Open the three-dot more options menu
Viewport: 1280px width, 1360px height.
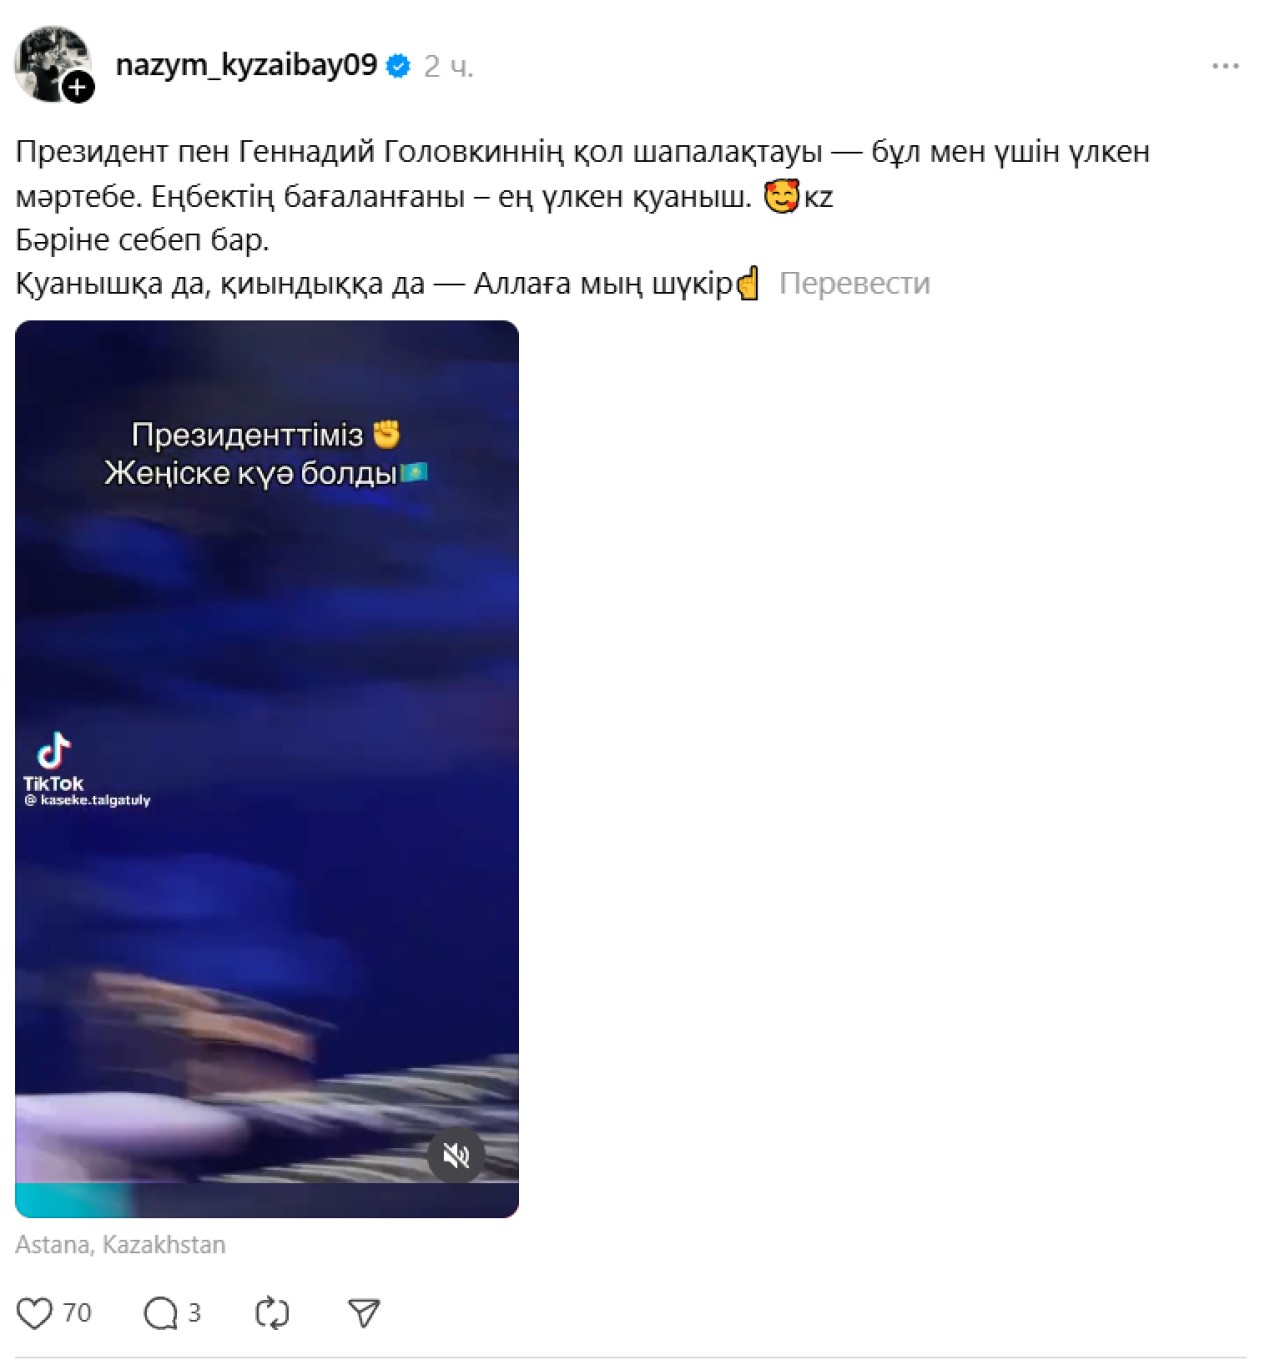point(1225,66)
